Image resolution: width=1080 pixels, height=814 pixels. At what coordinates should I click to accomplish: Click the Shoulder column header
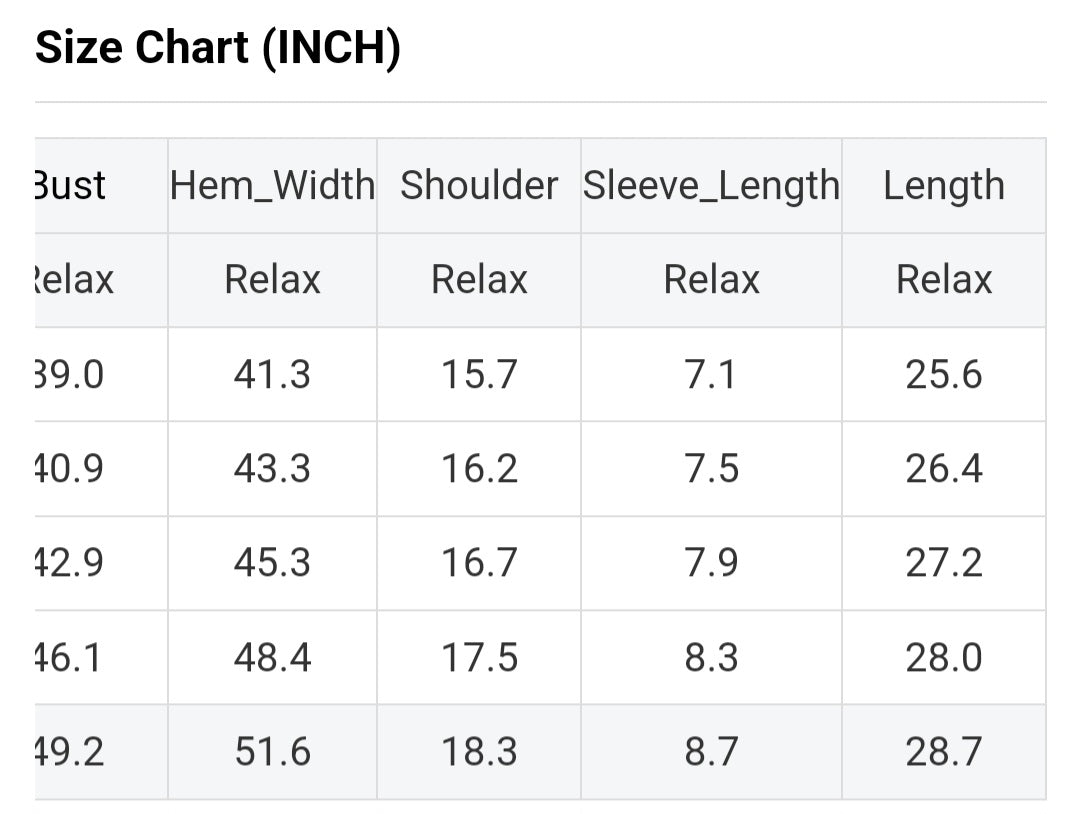pyautogui.click(x=479, y=186)
